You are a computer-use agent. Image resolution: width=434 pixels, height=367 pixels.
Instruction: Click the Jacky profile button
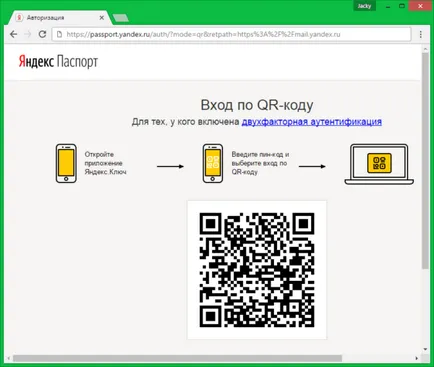click(x=364, y=6)
